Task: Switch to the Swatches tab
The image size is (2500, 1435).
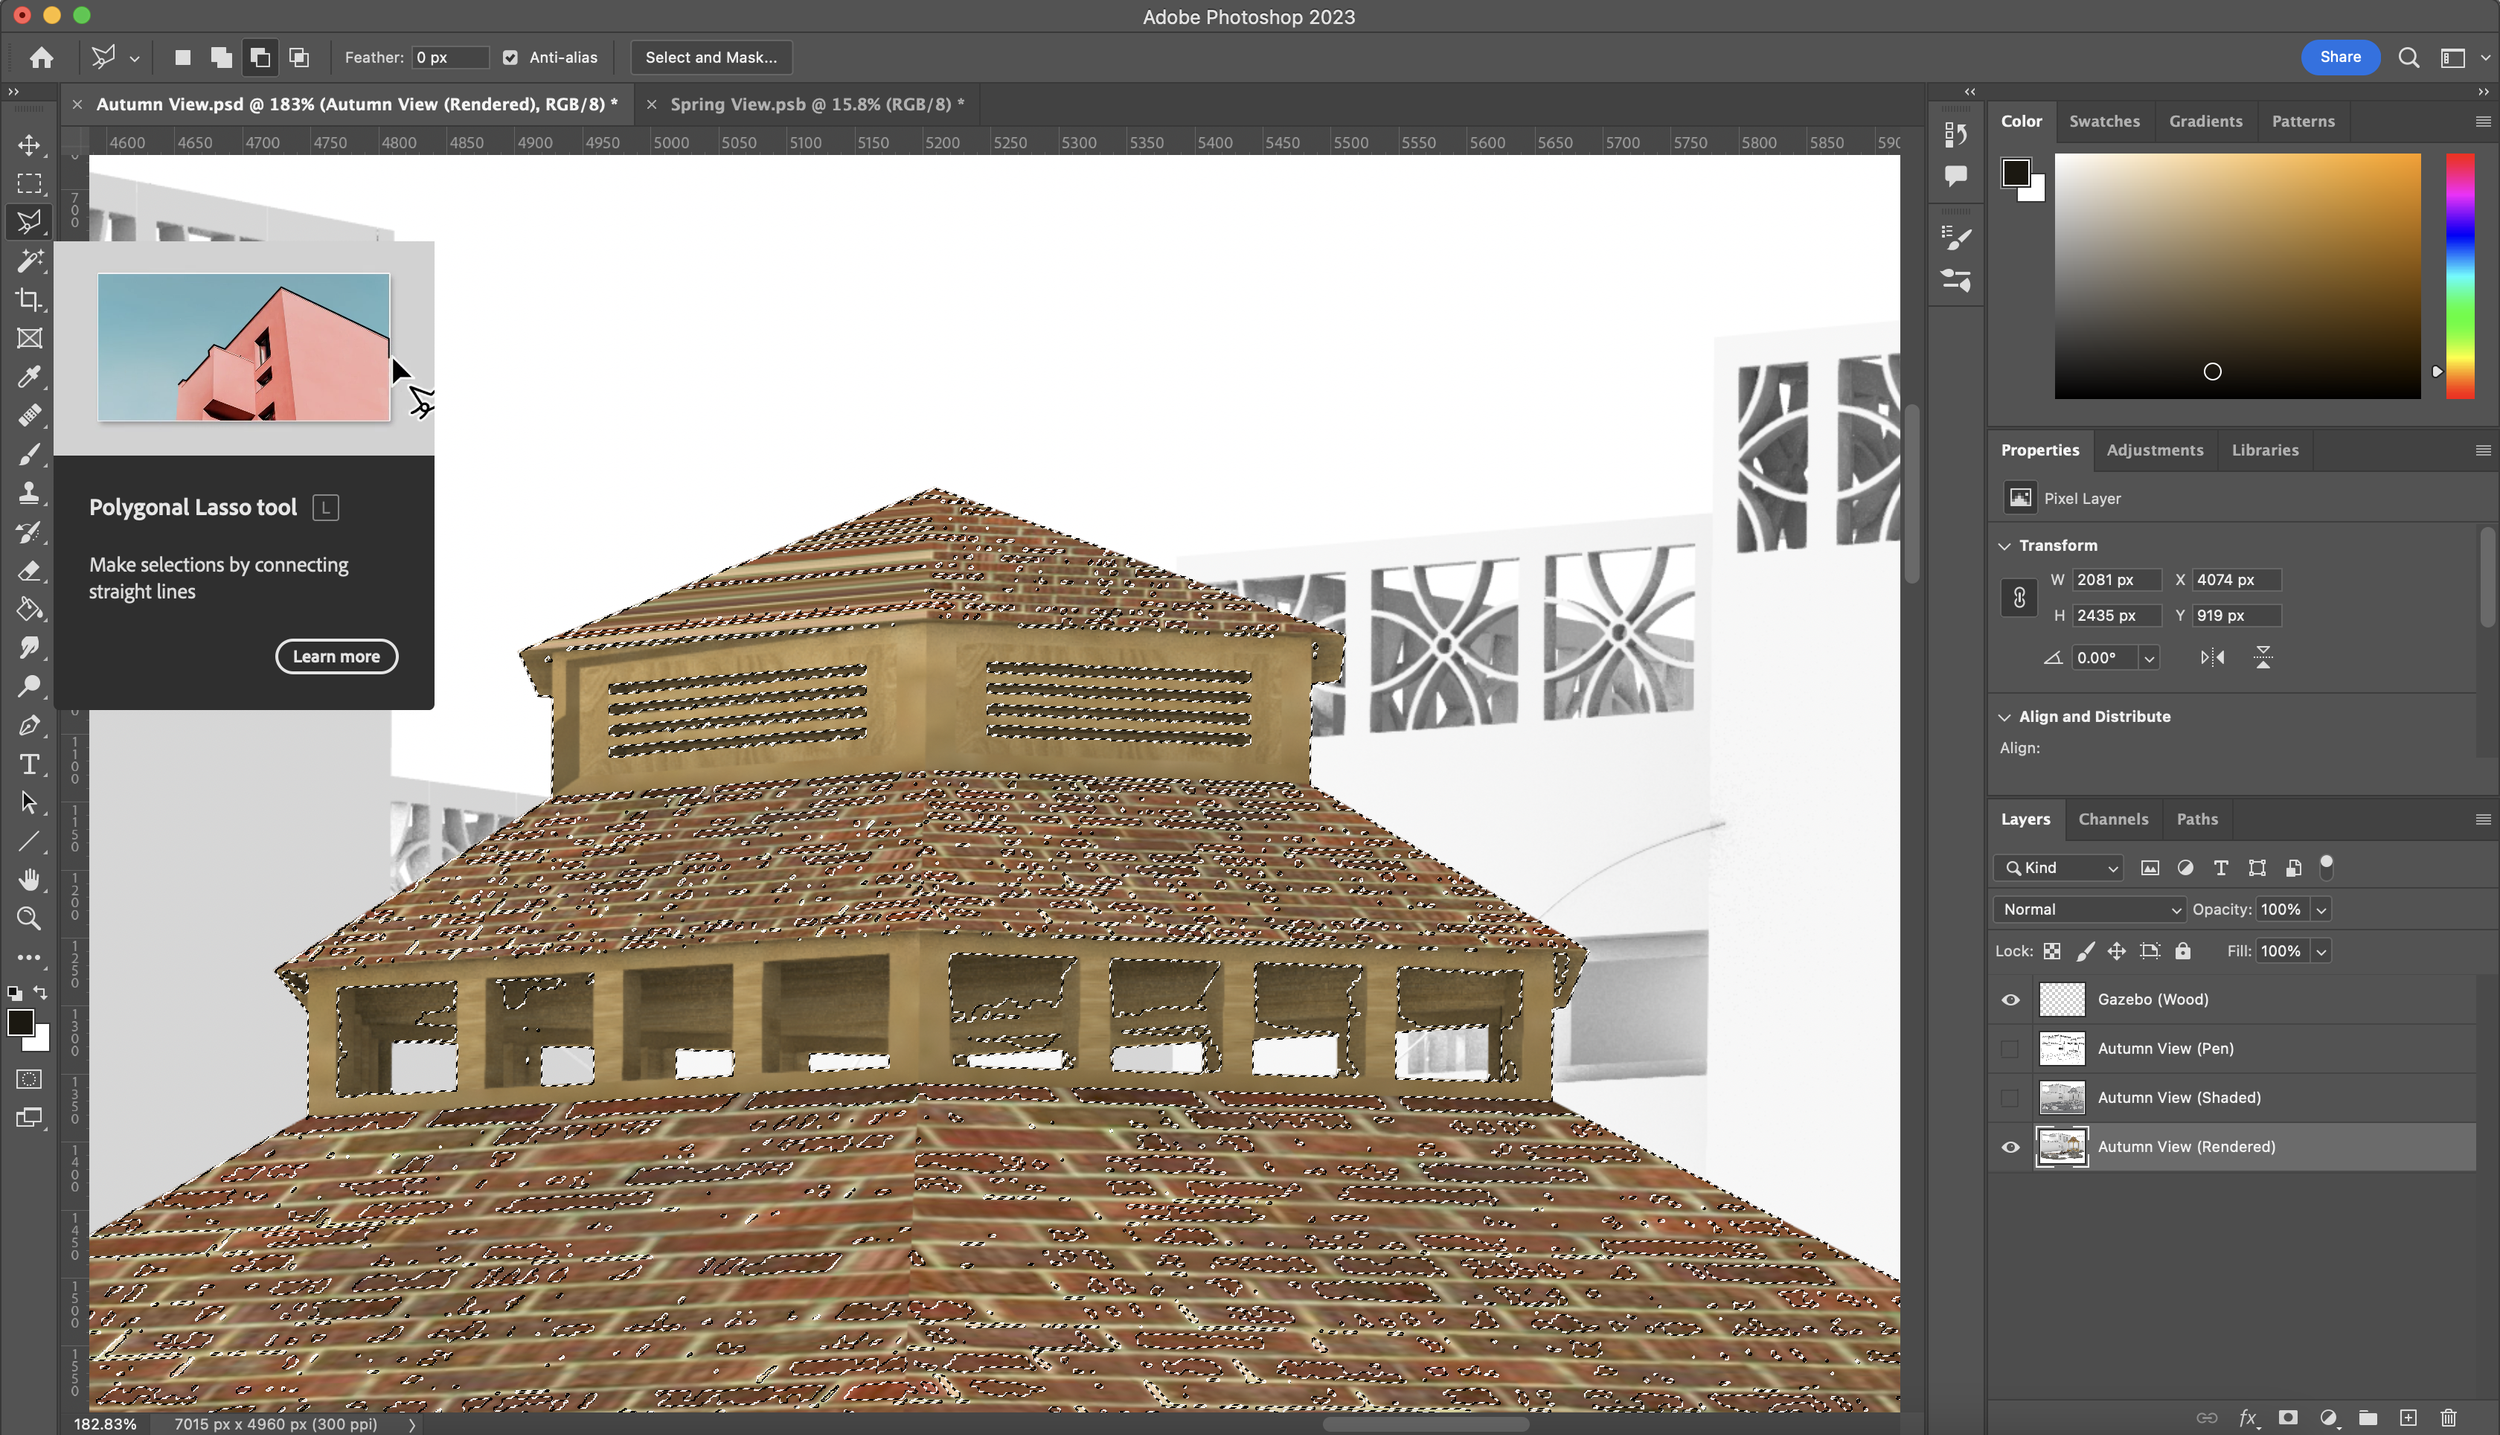Action: [x=2104, y=121]
